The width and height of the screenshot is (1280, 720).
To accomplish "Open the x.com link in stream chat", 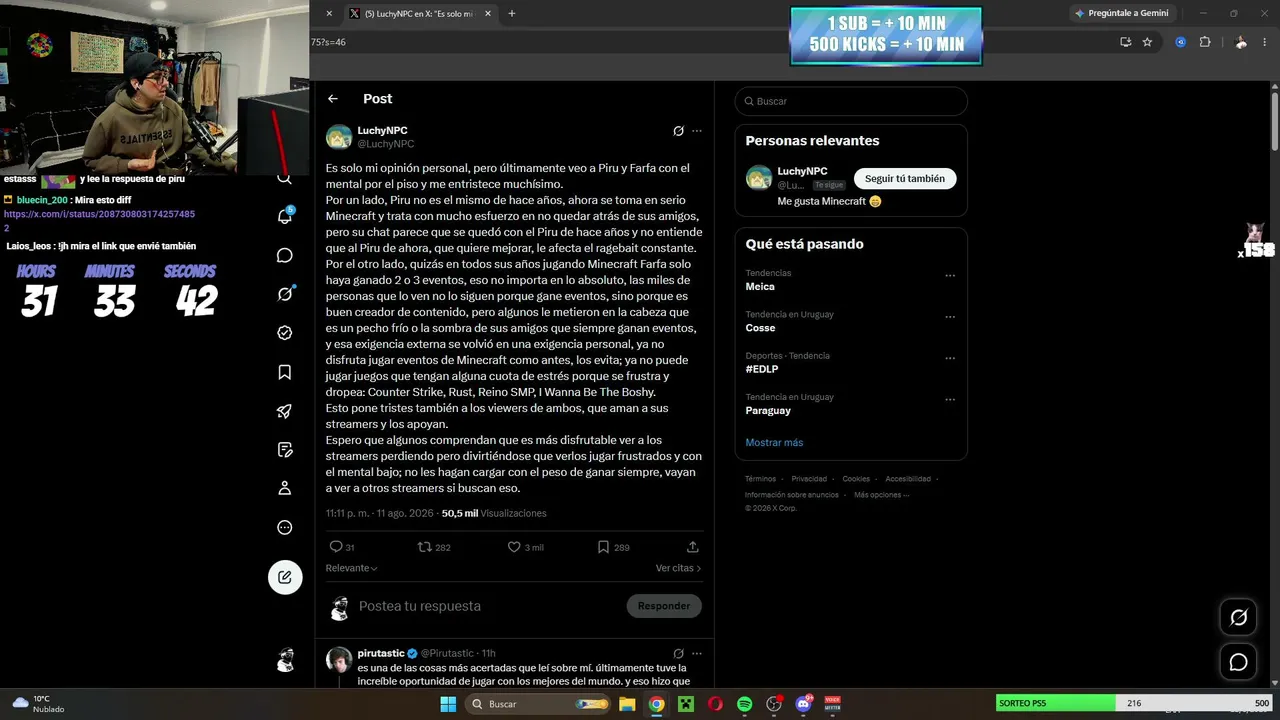I will (x=99, y=221).
